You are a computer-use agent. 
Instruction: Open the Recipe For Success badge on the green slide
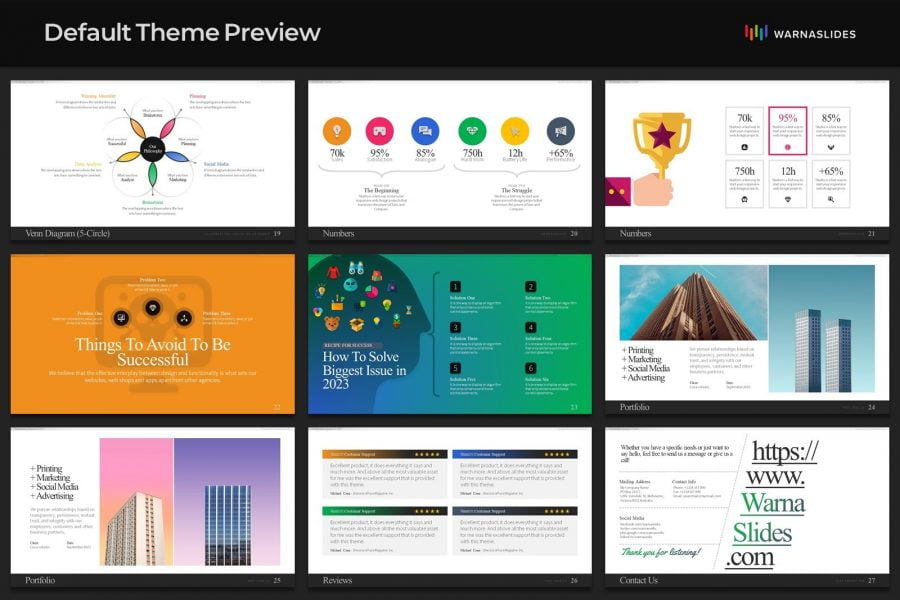click(351, 345)
